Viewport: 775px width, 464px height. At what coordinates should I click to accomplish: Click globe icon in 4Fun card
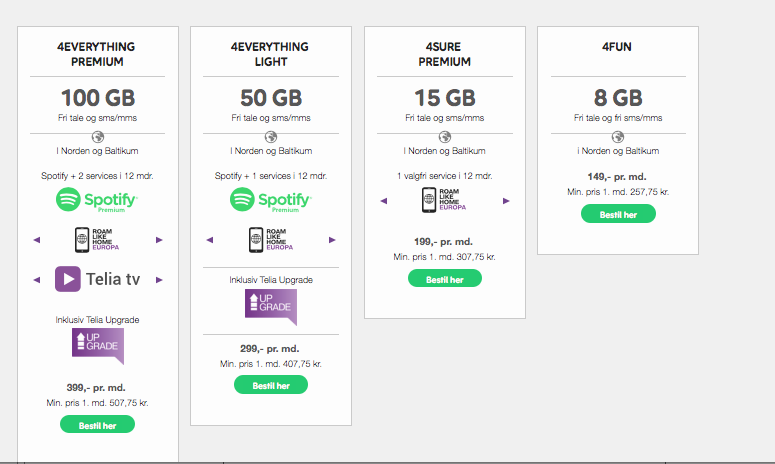[618, 137]
